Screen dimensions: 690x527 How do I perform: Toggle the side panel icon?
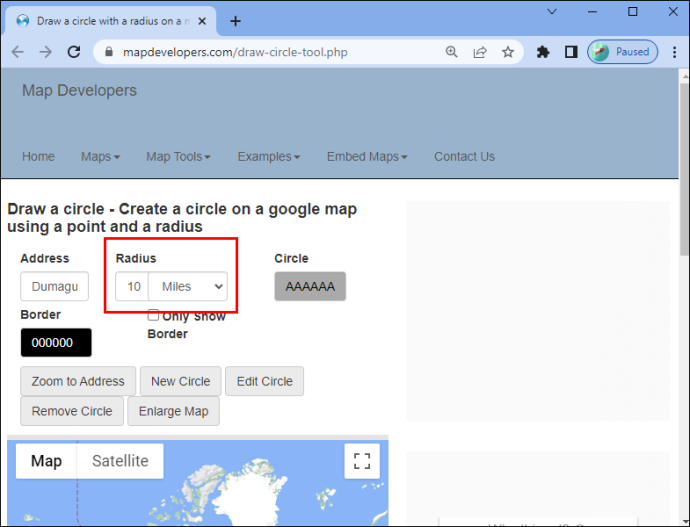571,52
